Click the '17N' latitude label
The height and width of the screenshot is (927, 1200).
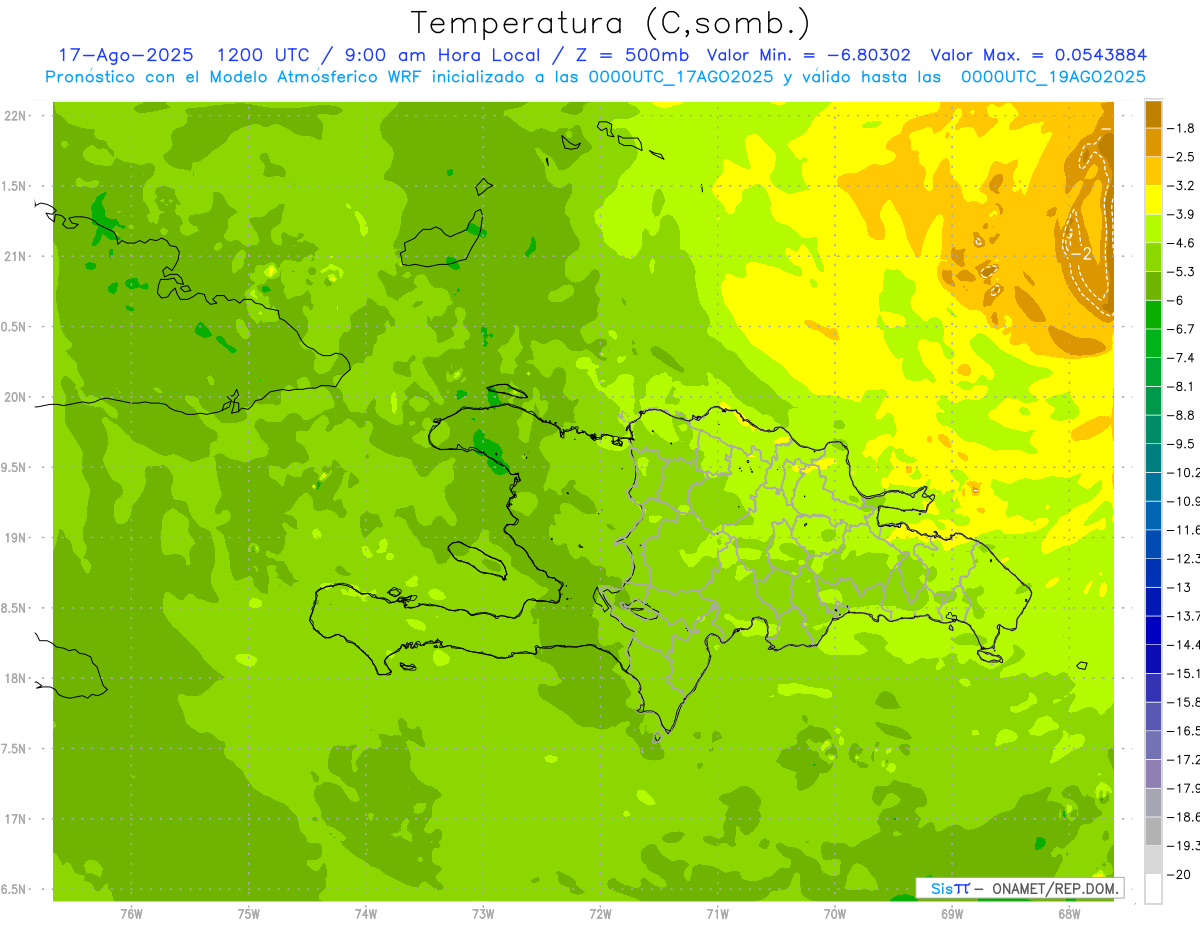15,820
